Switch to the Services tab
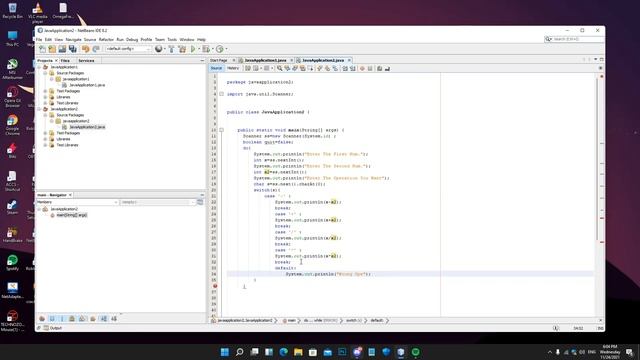This screenshot has height=360, width=640. coord(86,60)
